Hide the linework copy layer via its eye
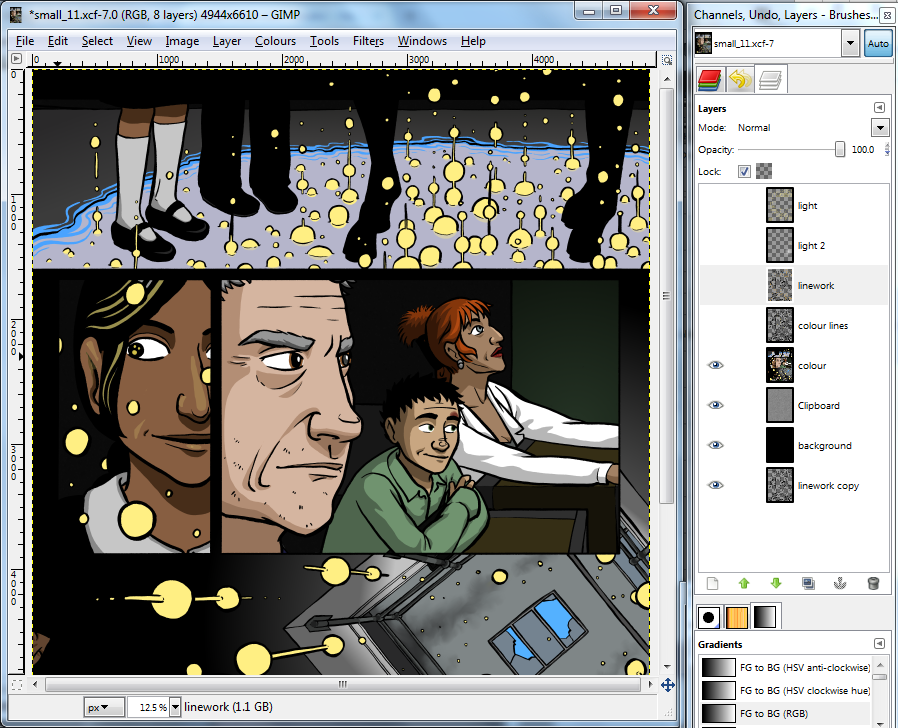898x728 pixels. pyautogui.click(x=715, y=485)
